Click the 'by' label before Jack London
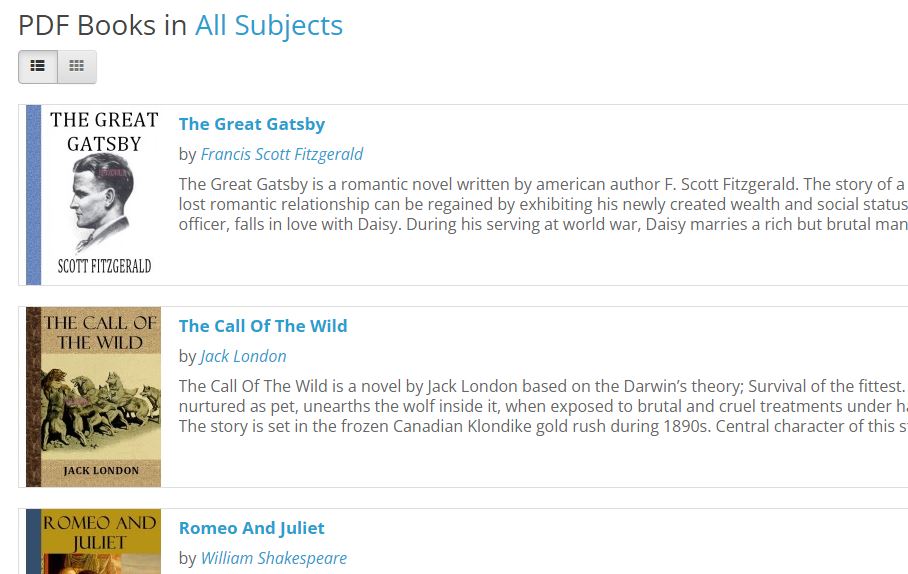Image resolution: width=908 pixels, height=574 pixels. click(188, 357)
